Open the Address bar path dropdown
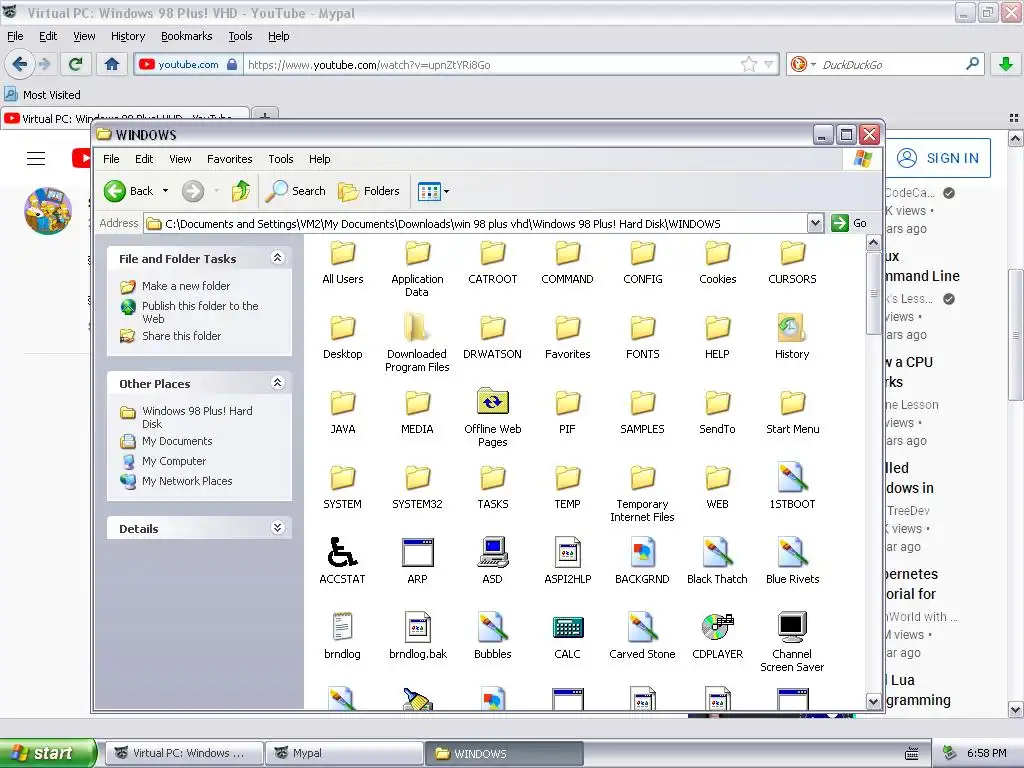 (x=814, y=223)
